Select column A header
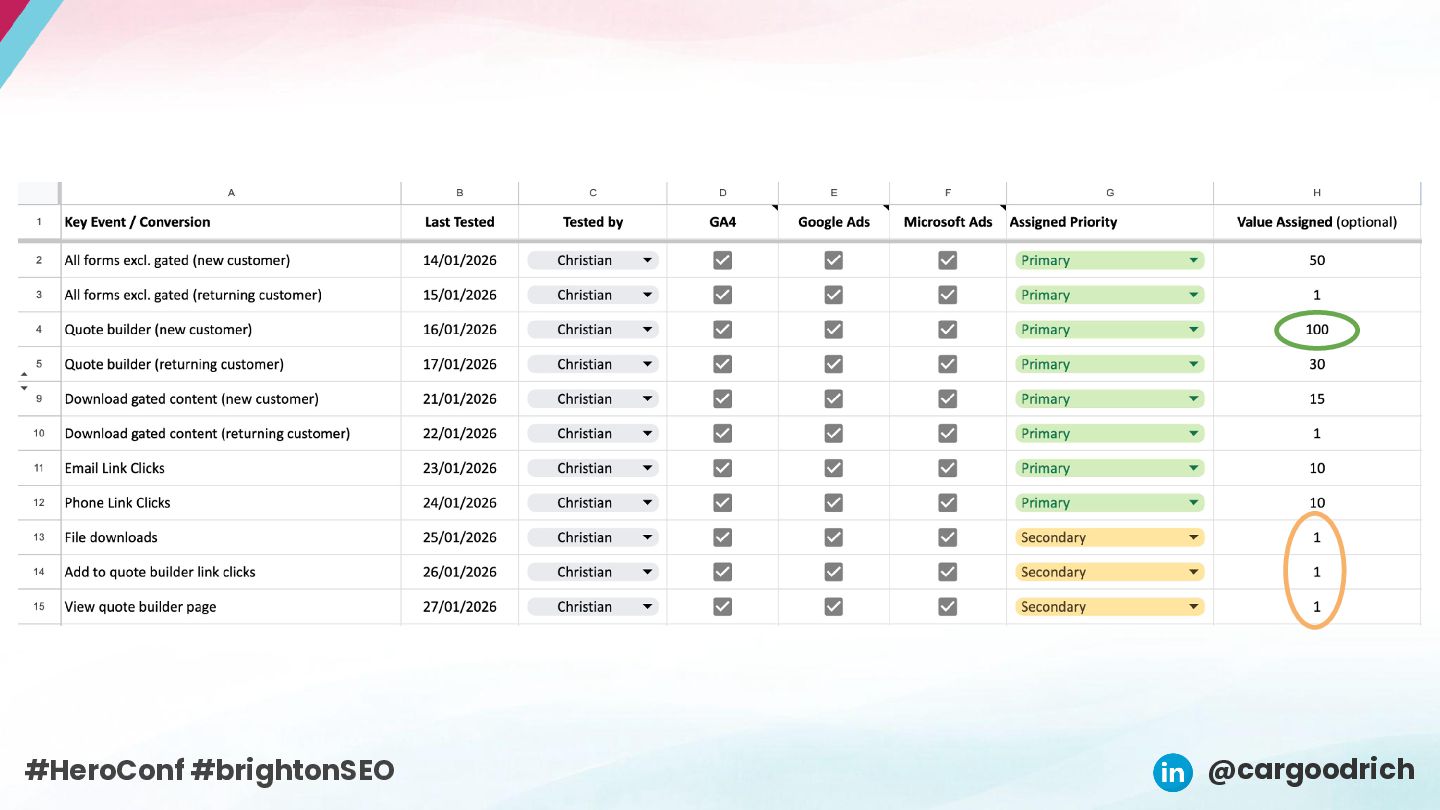 pos(231,192)
